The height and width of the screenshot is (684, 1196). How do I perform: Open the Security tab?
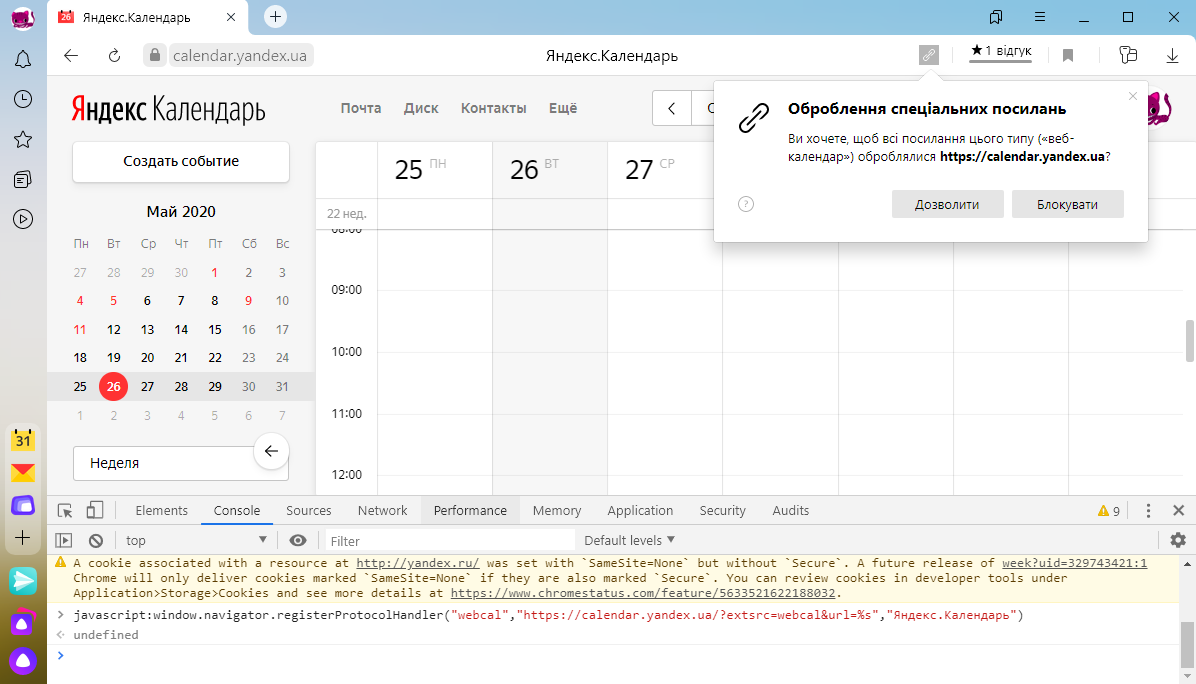[x=722, y=511]
